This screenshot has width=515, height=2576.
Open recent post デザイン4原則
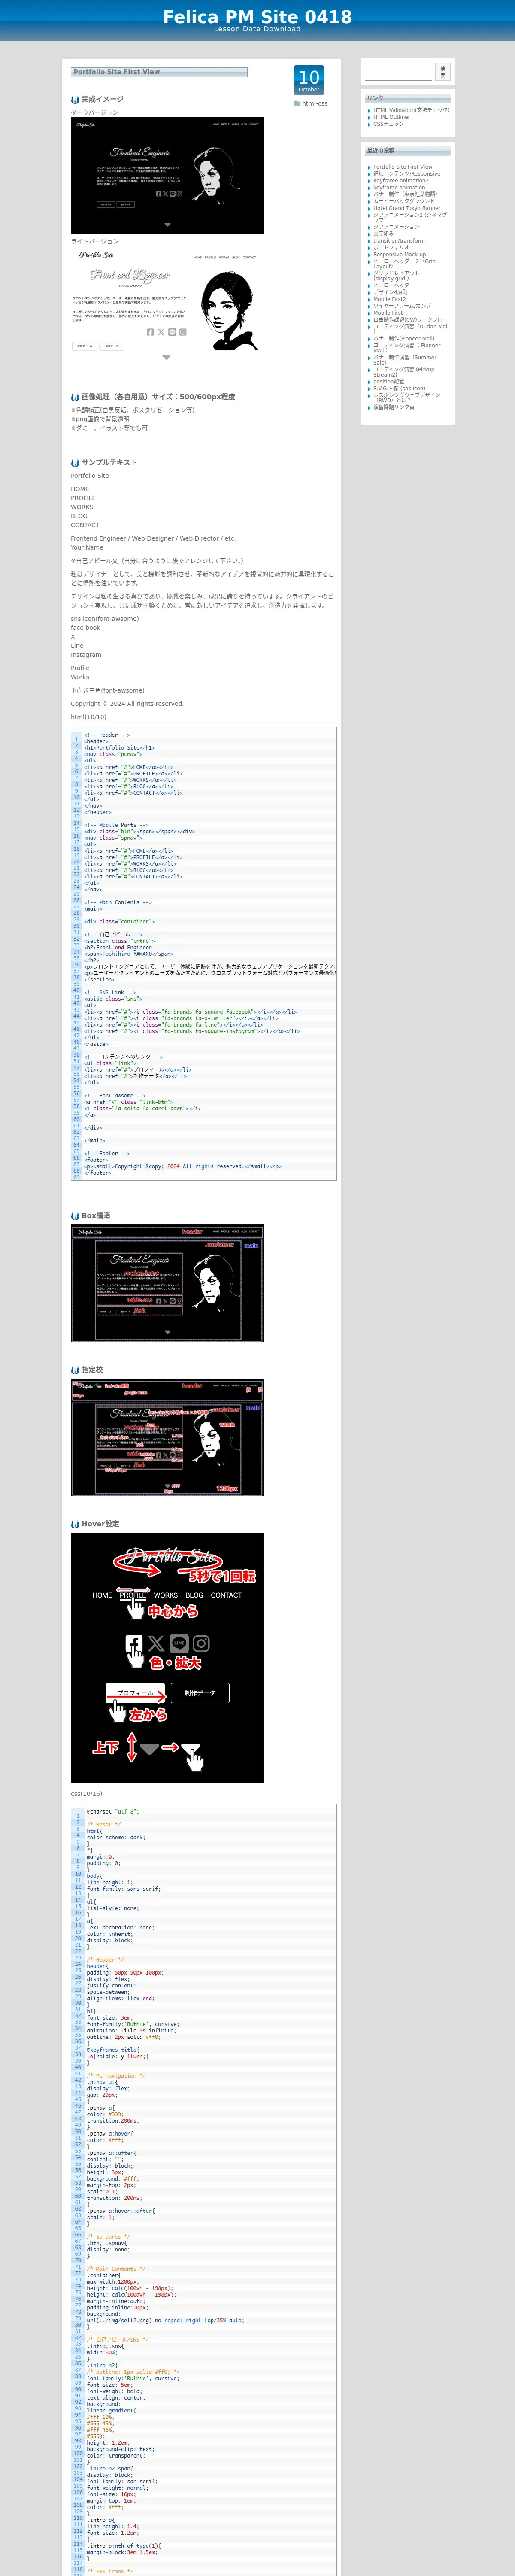(390, 292)
